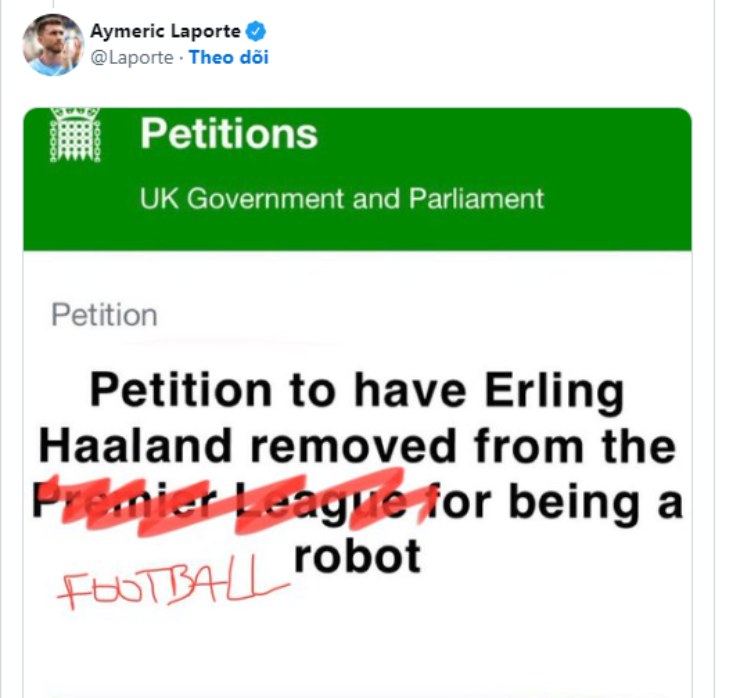Click the handwritten FOOTBALL annotation
This screenshot has width=740, height=698.
pyautogui.click(x=172, y=583)
